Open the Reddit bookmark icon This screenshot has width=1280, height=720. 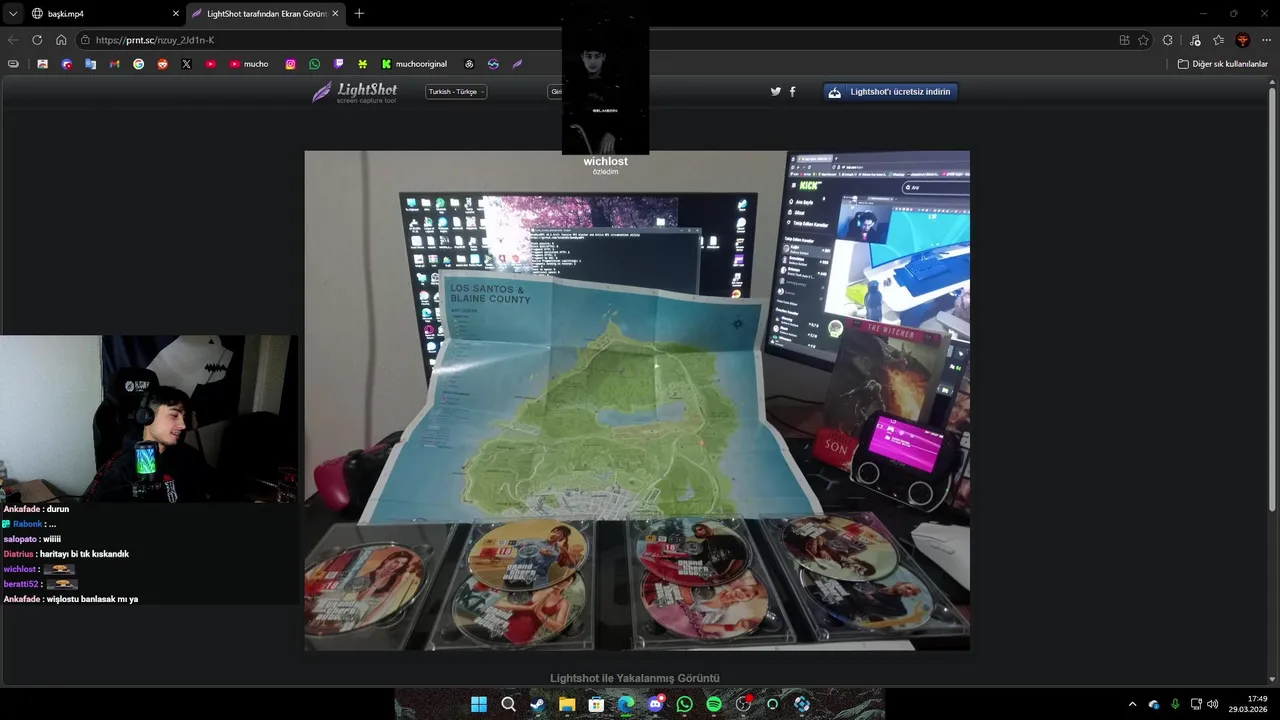click(162, 64)
